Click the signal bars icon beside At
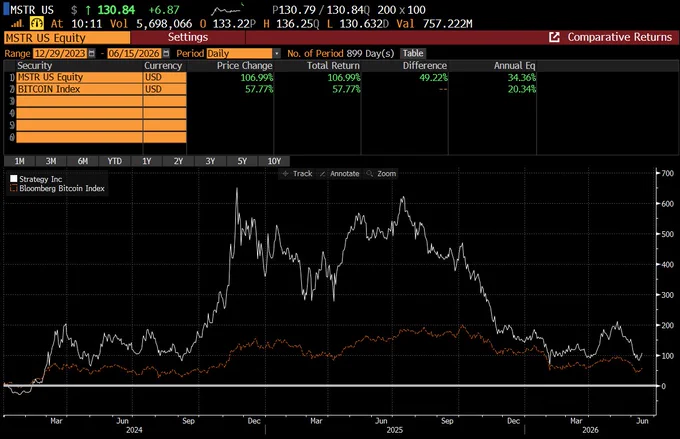The width and height of the screenshot is (680, 439). coord(17,23)
